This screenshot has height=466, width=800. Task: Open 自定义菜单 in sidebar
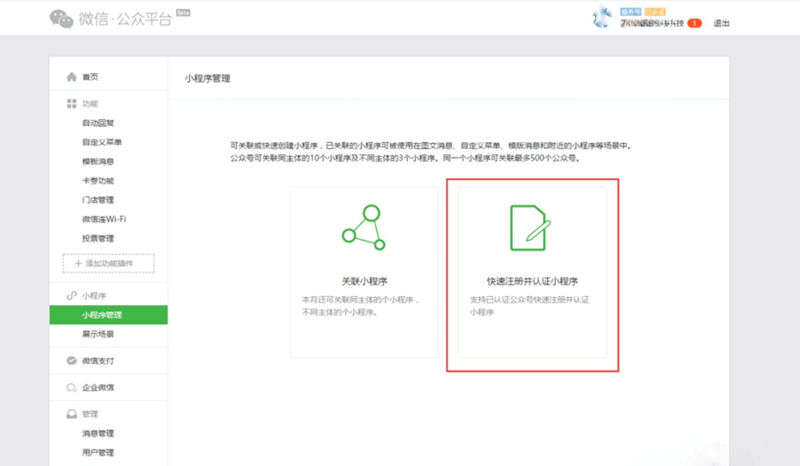pyautogui.click(x=101, y=142)
